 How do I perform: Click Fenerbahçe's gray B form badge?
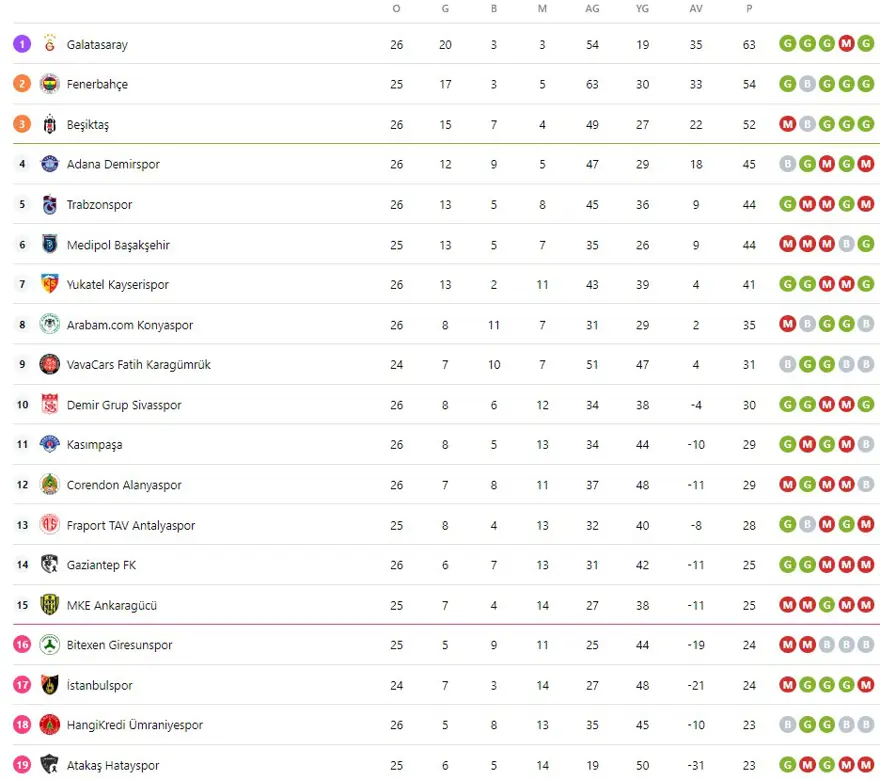coord(807,85)
